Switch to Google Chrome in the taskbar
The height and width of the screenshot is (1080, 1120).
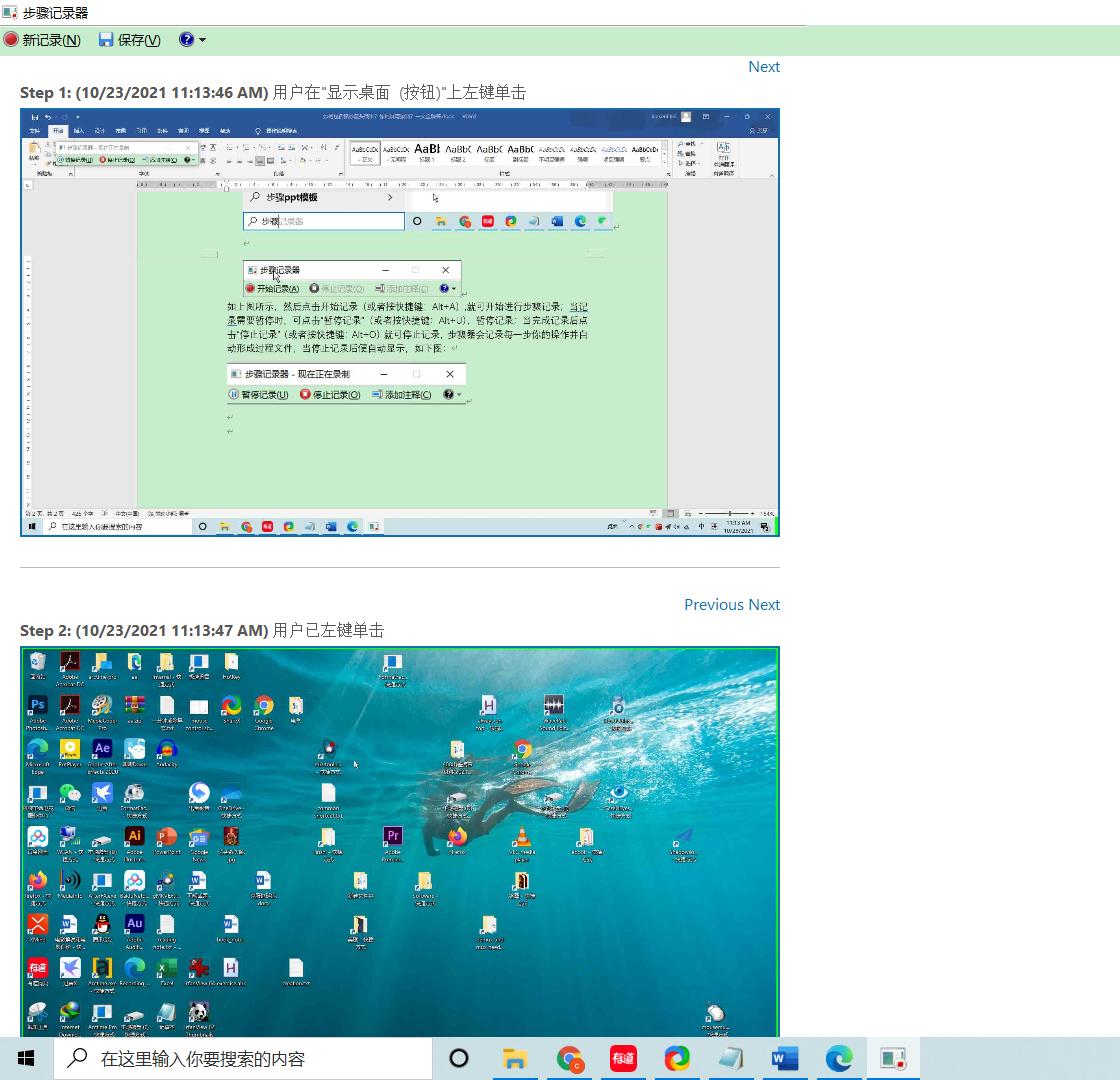pos(569,1058)
